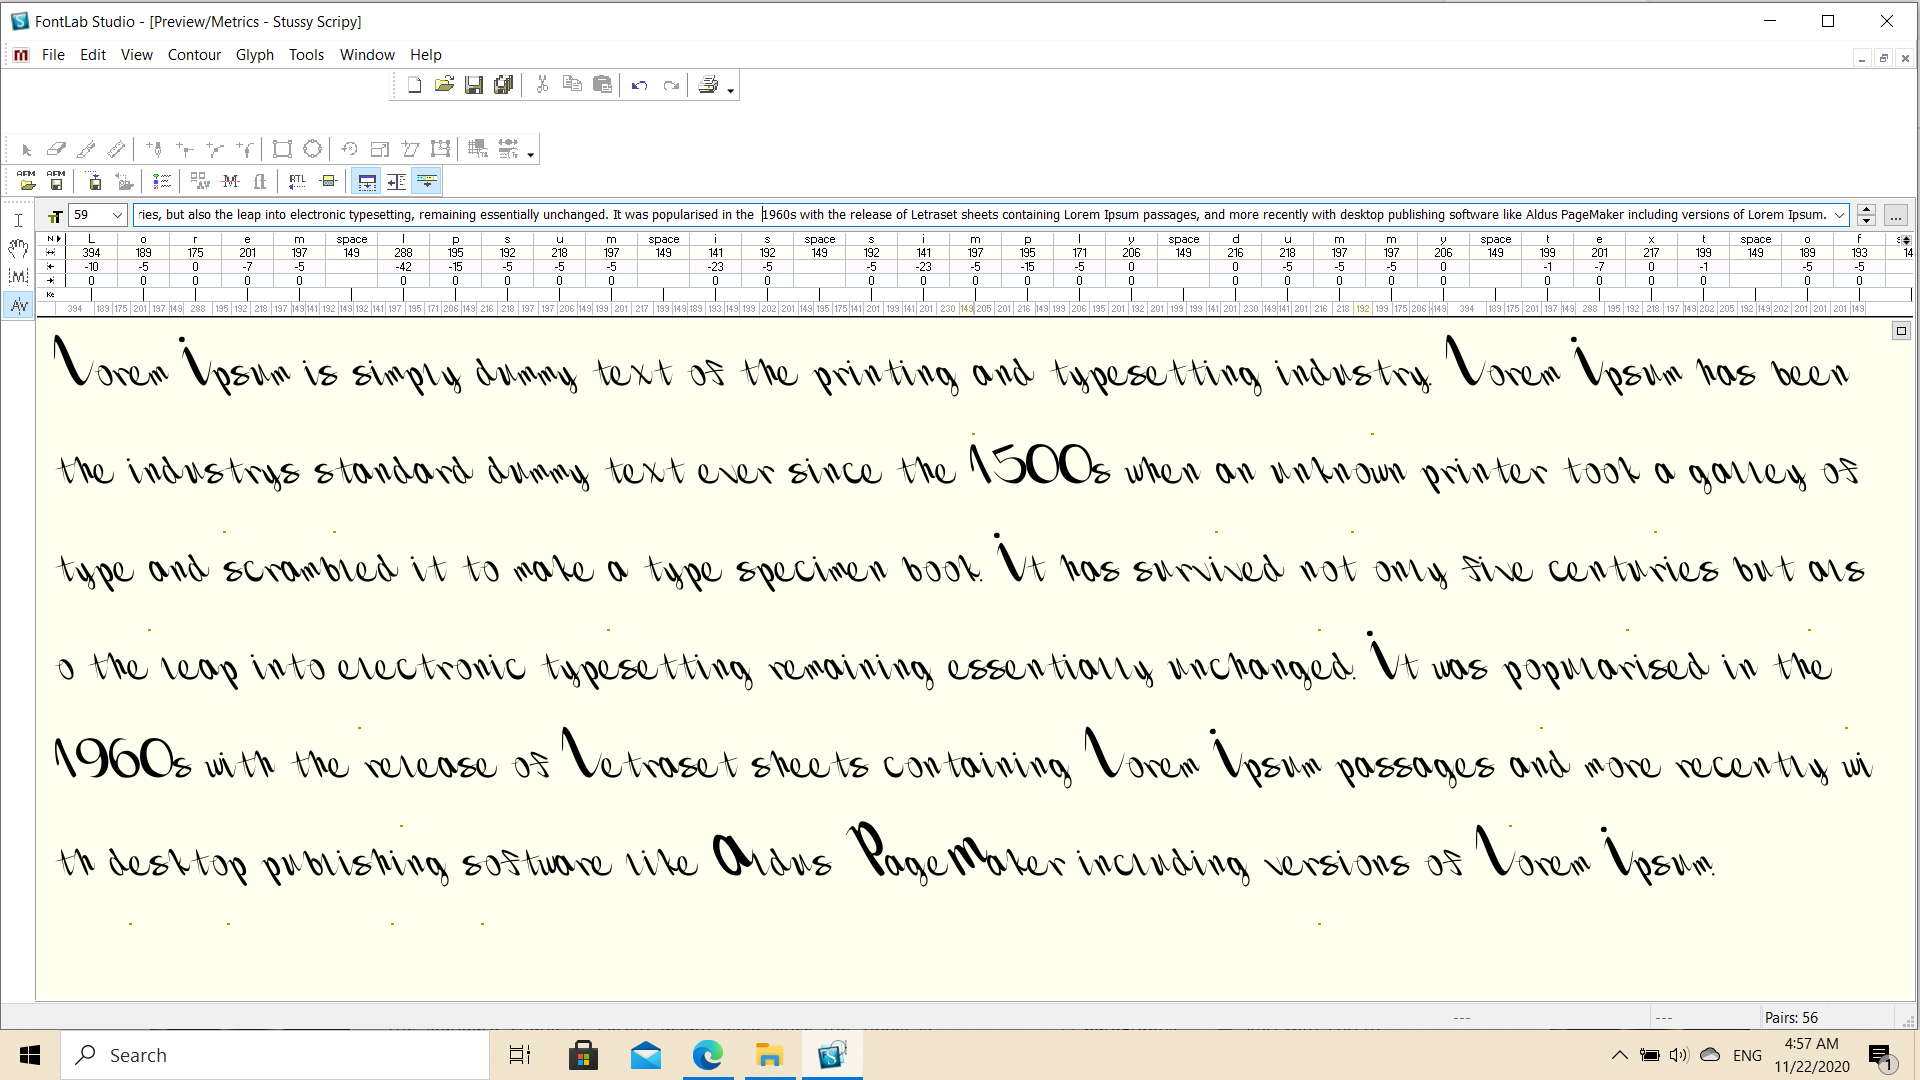Open the Contour menu
1920x1080 pixels.
coord(194,55)
